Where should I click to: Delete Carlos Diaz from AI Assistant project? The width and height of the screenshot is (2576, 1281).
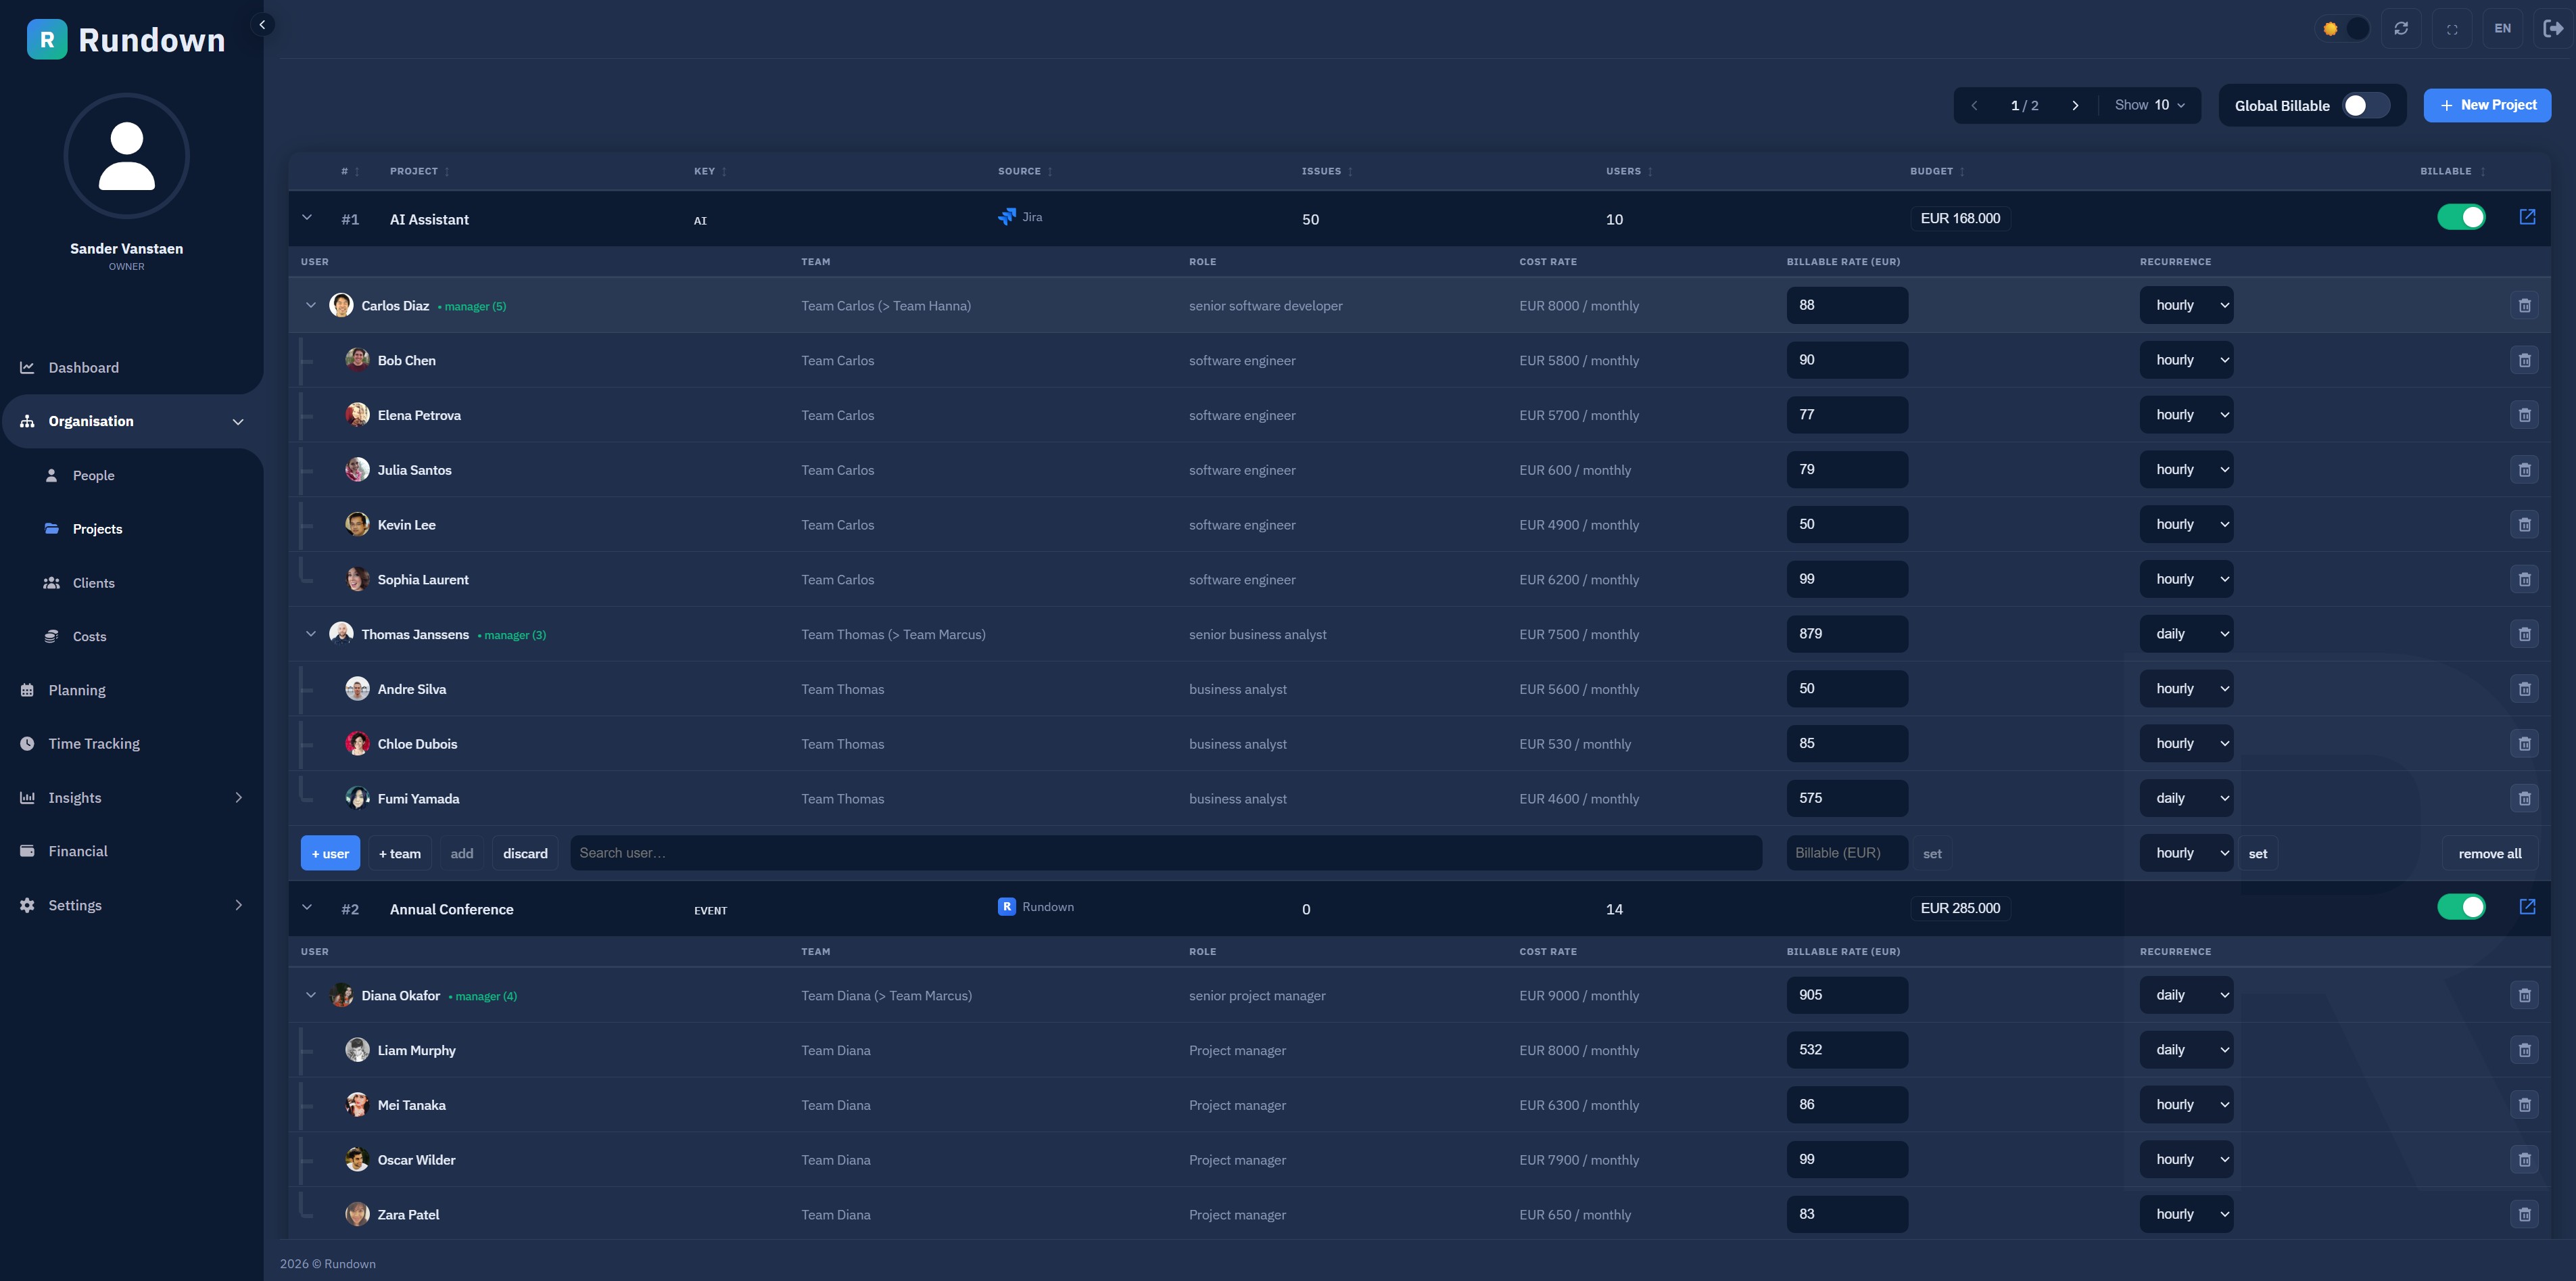click(x=2524, y=306)
